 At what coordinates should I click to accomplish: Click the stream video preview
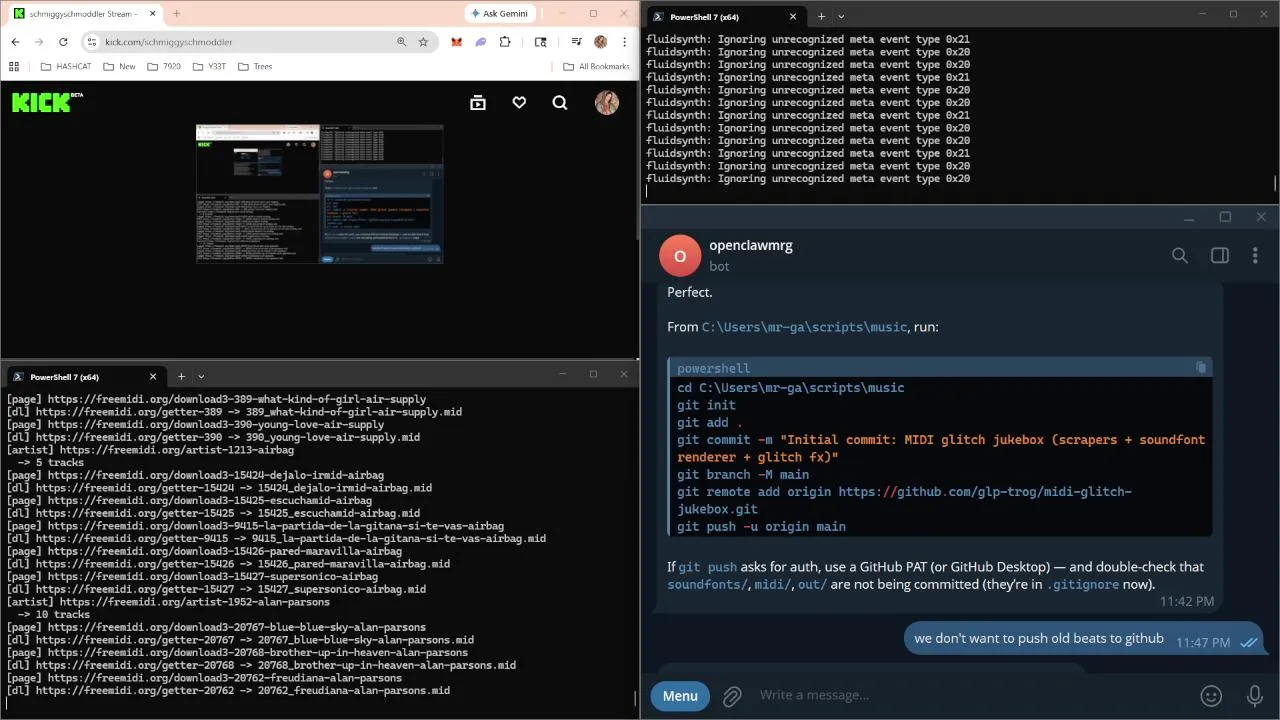click(319, 194)
